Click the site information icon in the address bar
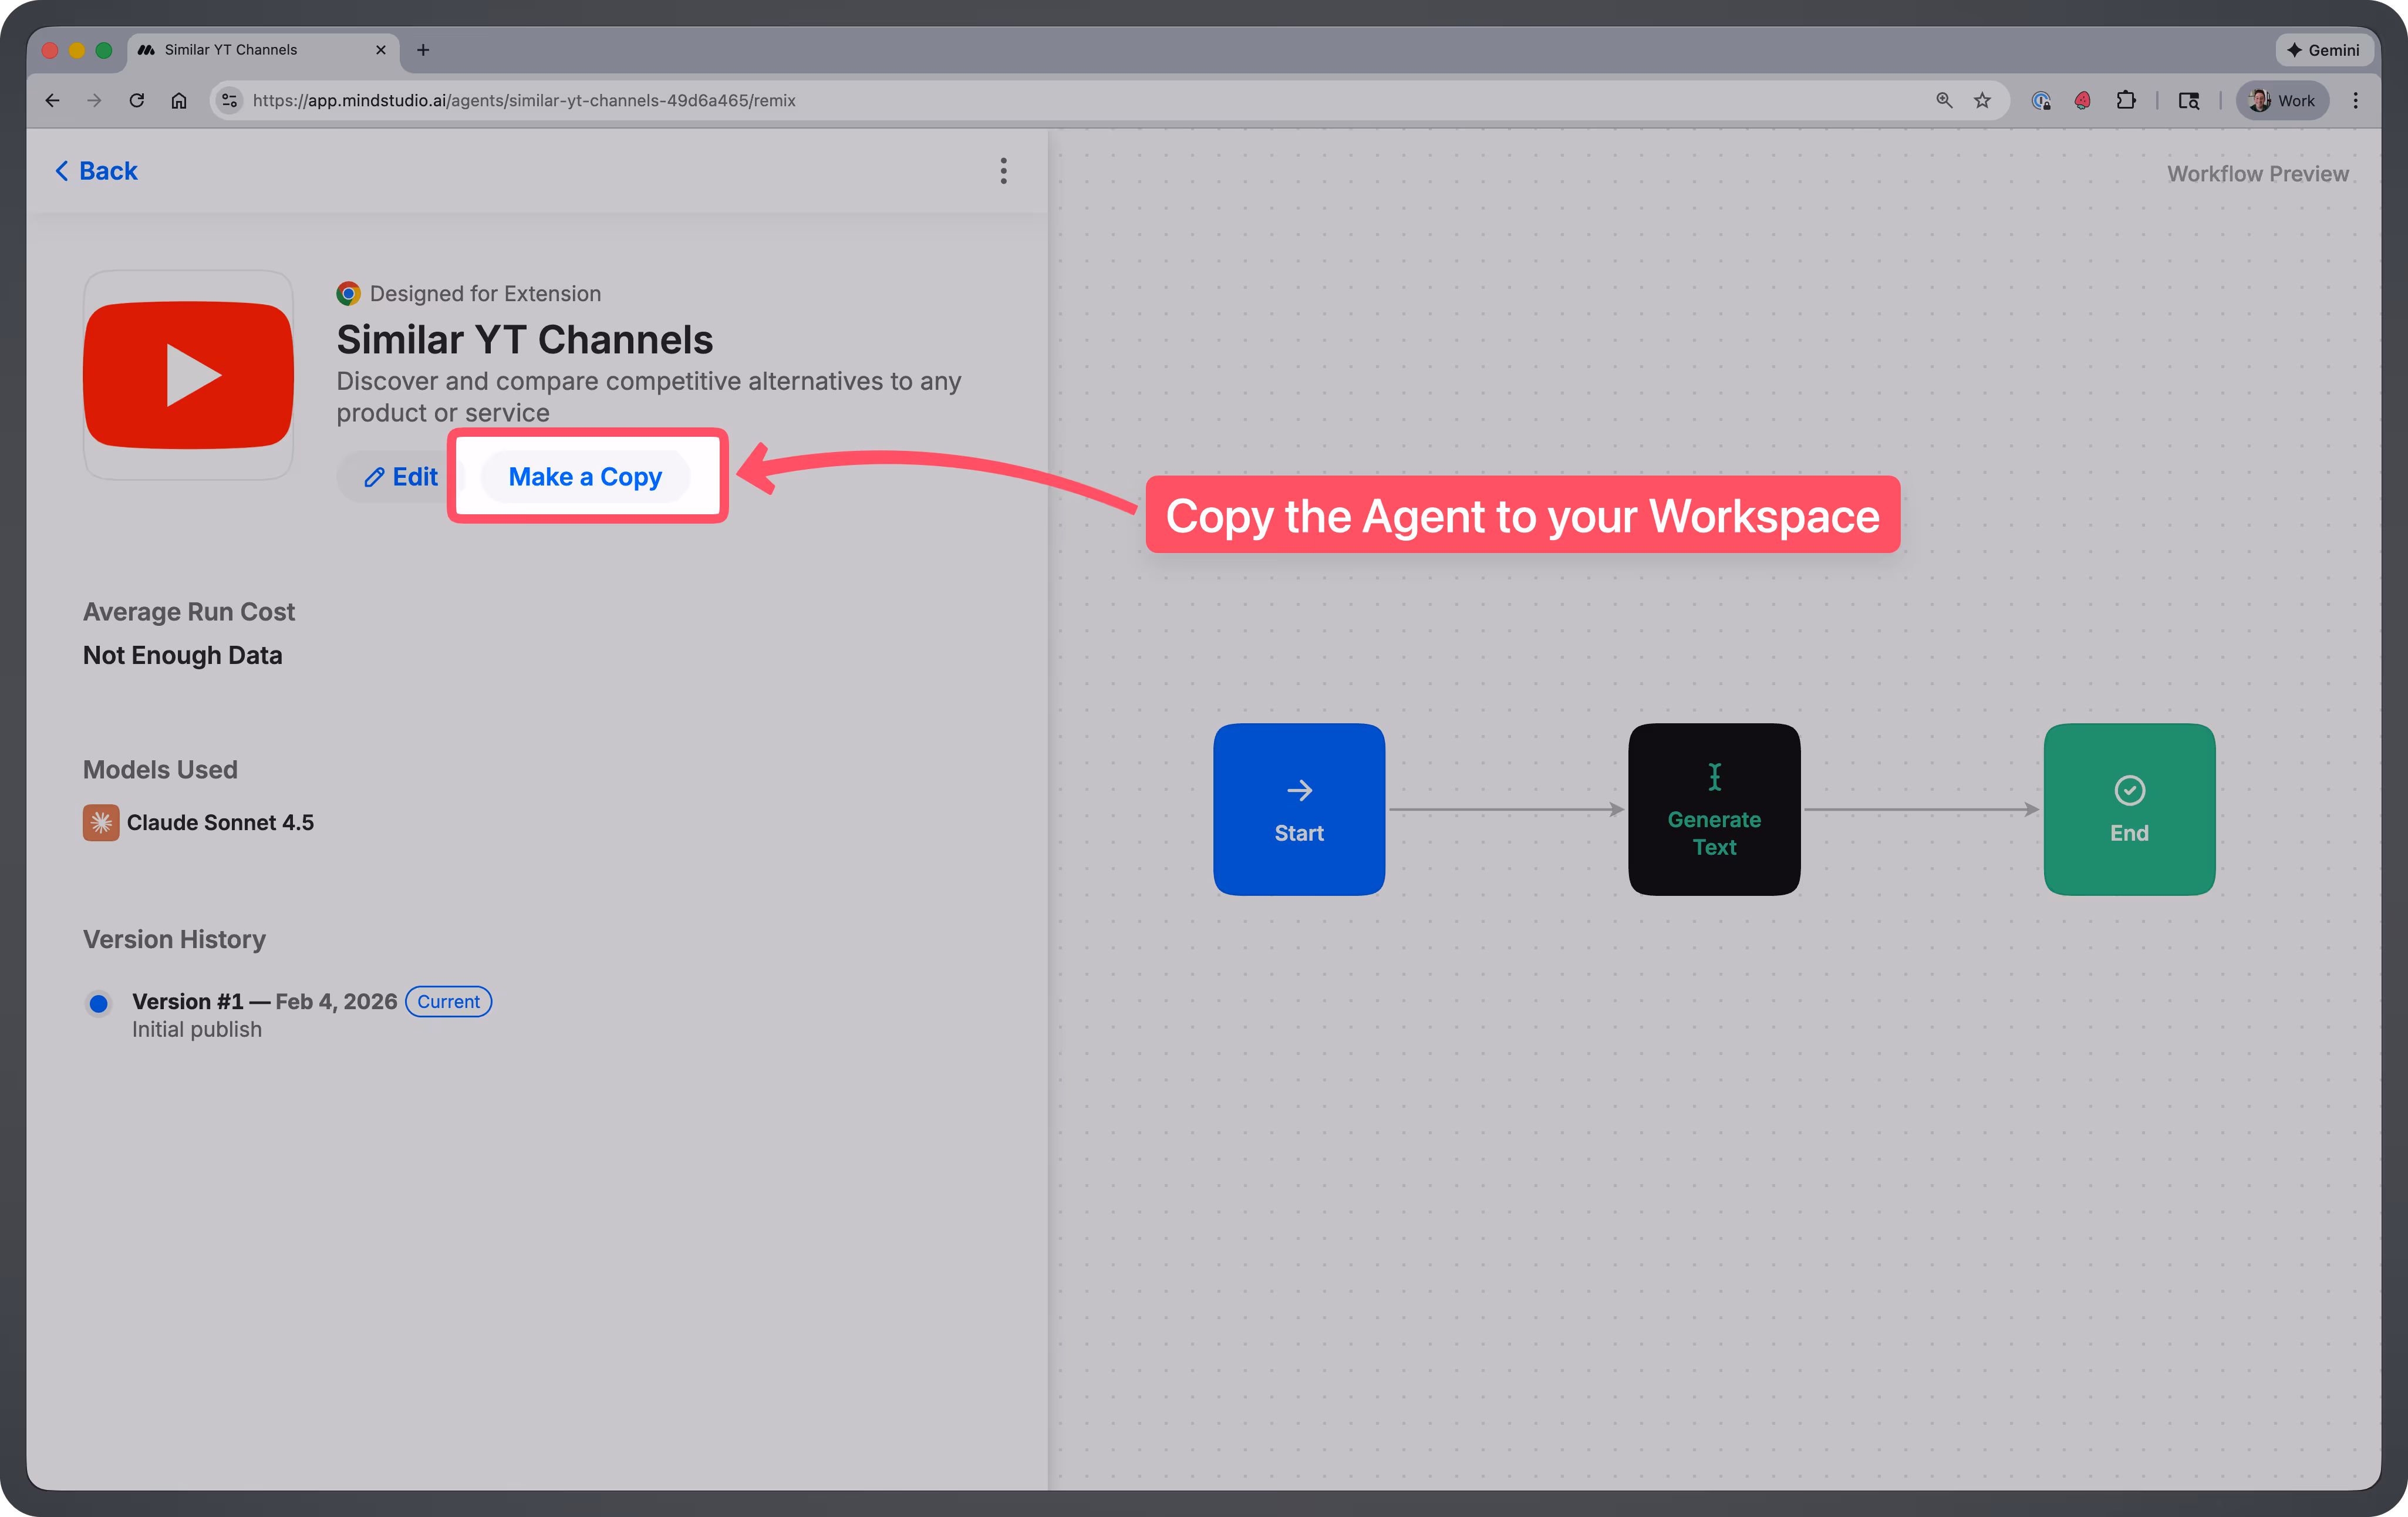This screenshot has height=1517, width=2408. 229,100
